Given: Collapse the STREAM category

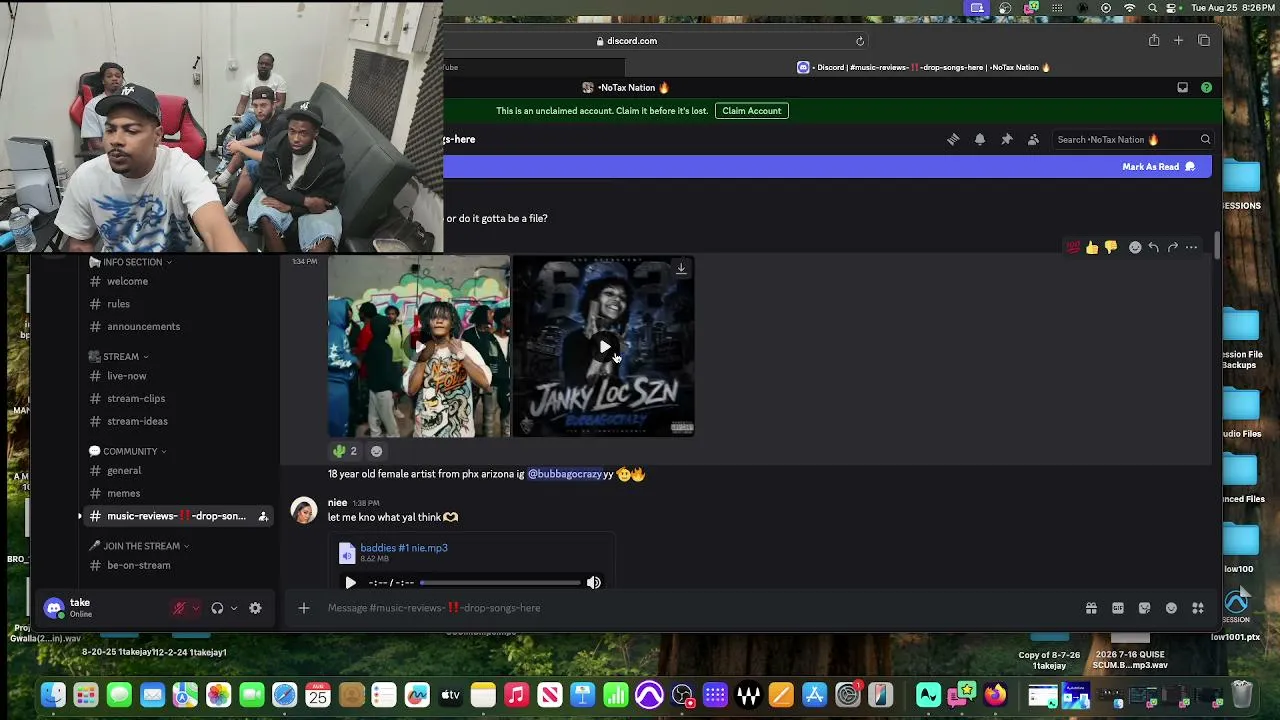Looking at the screenshot, I should [x=118, y=356].
